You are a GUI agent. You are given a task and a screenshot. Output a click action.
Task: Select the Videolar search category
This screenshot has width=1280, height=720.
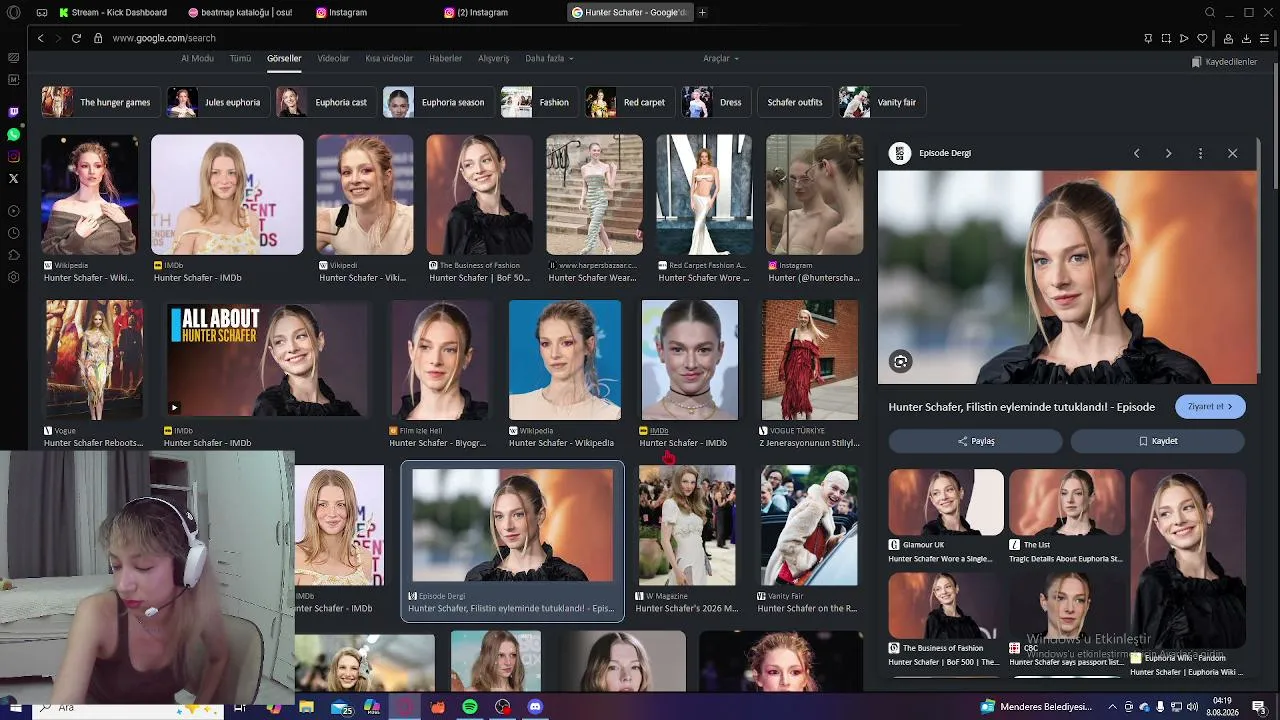(333, 59)
